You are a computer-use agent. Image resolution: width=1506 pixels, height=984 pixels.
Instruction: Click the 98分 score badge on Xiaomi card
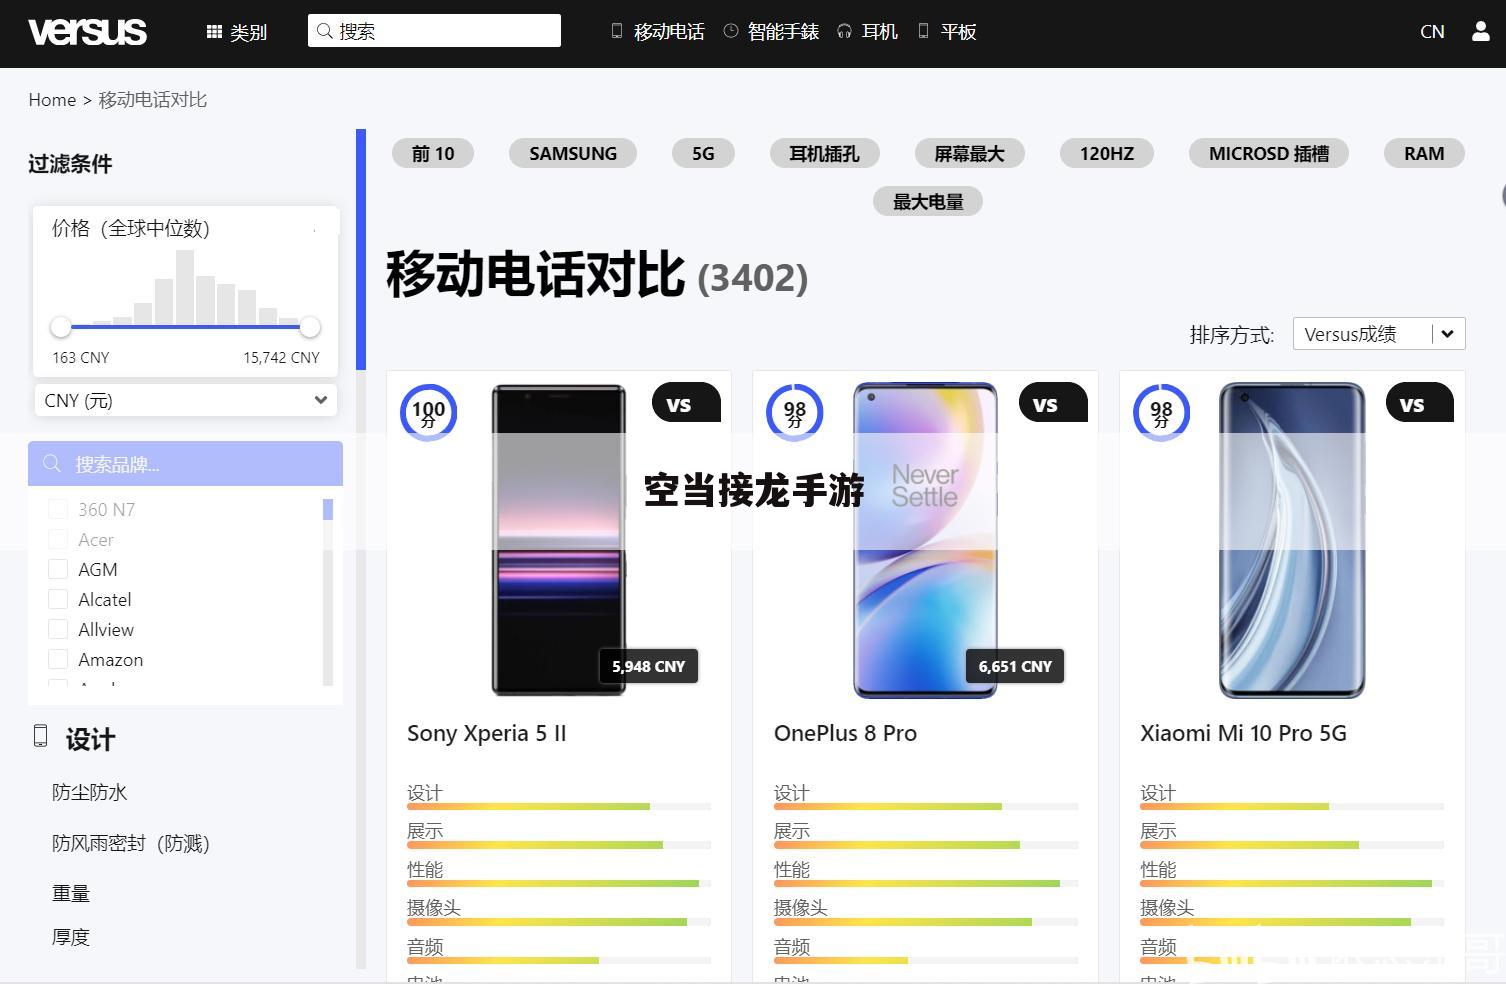(1161, 412)
